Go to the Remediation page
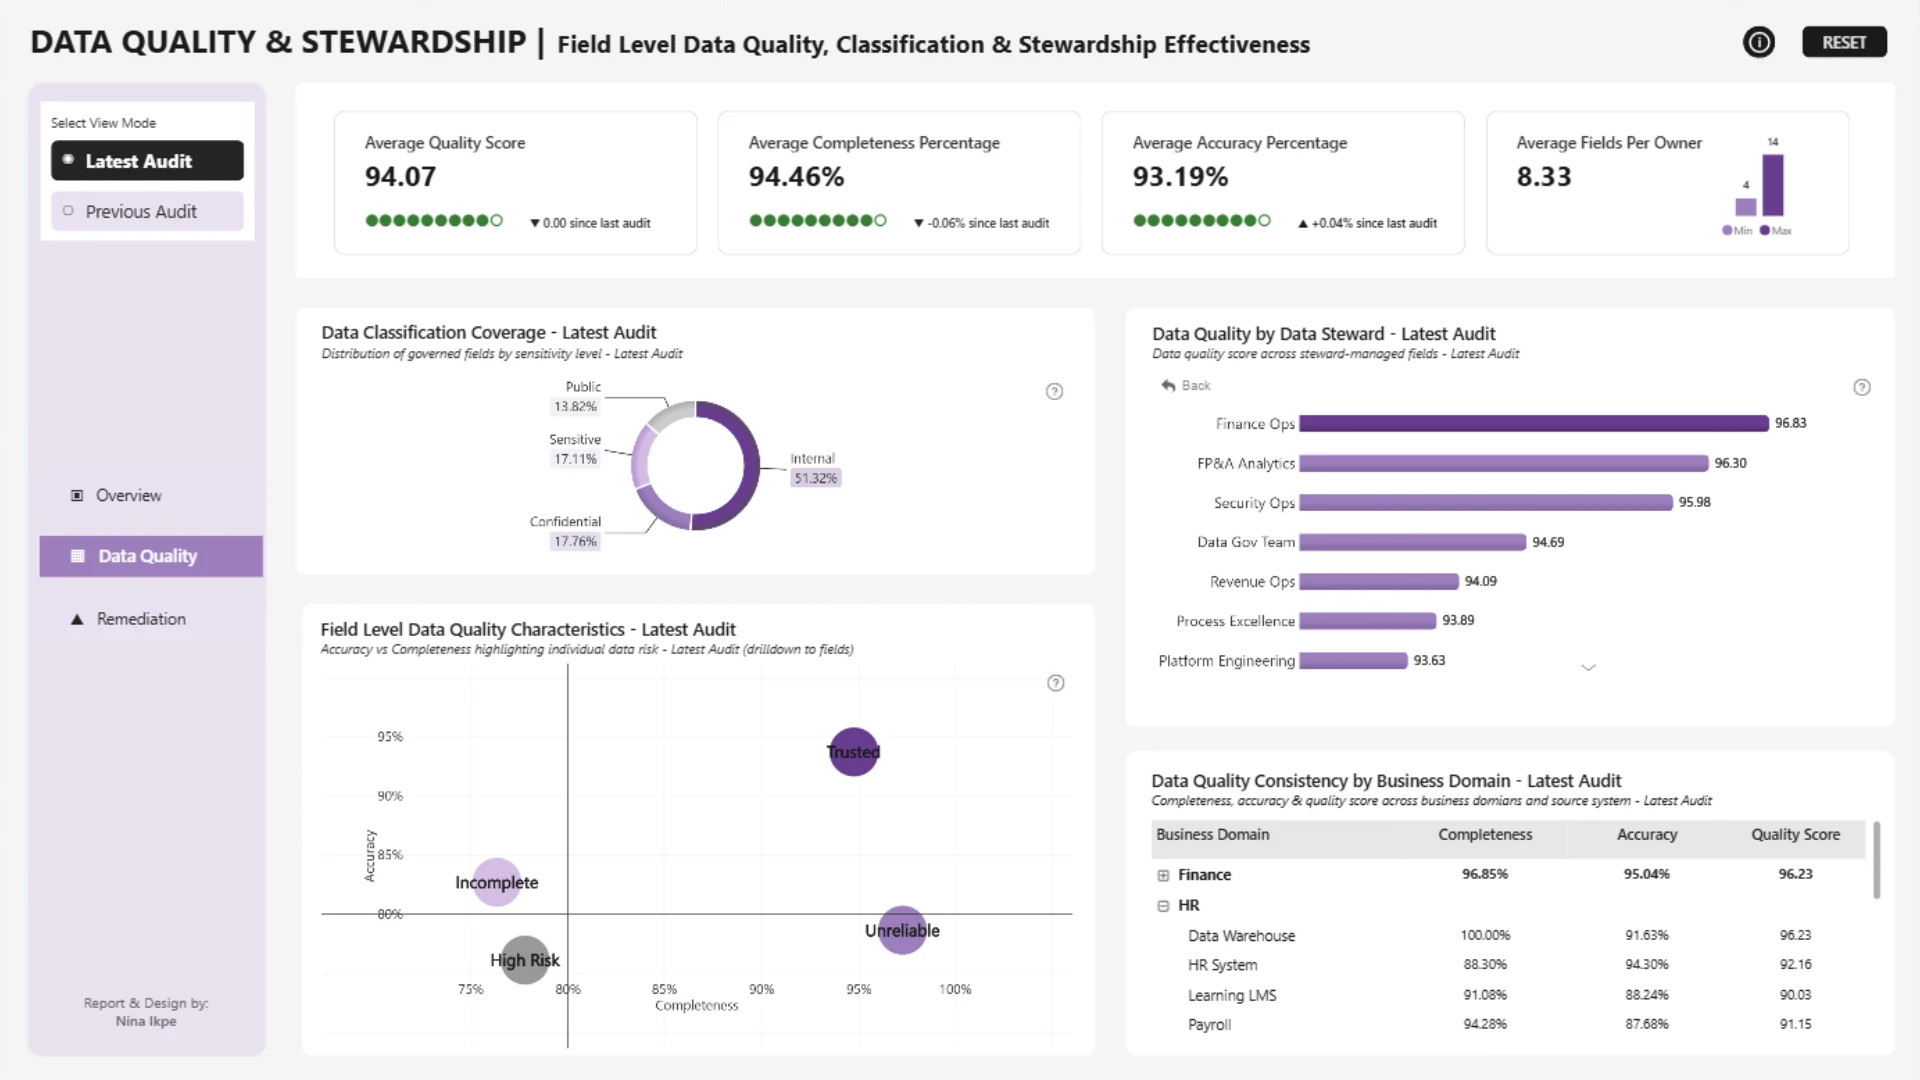The width and height of the screenshot is (1920, 1080). point(141,619)
